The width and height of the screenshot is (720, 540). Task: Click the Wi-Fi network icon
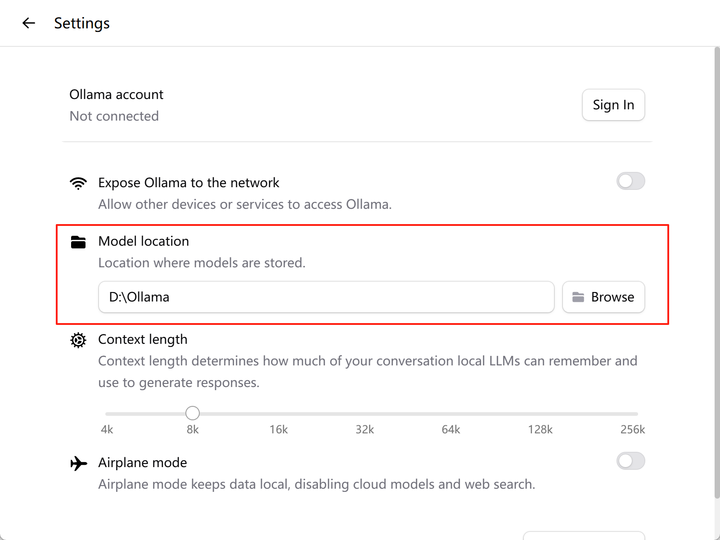78,183
